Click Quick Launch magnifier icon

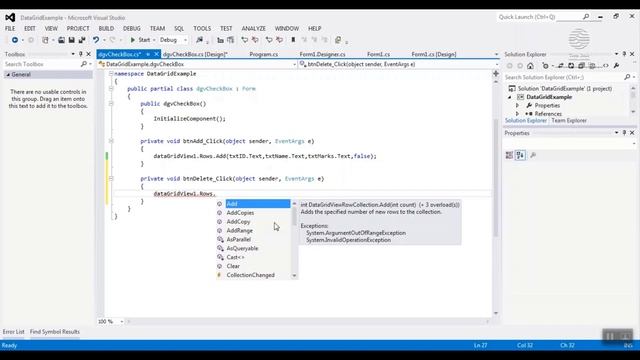(586, 17)
